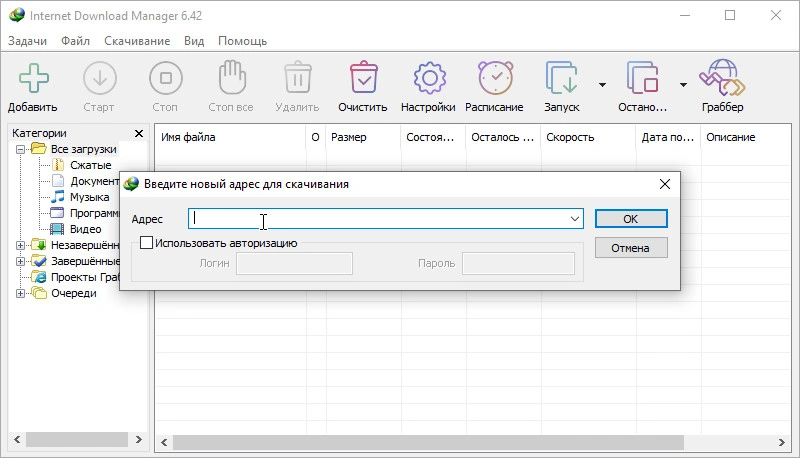
Task: Collapse the Все загрузки tree node
Action: (21, 149)
